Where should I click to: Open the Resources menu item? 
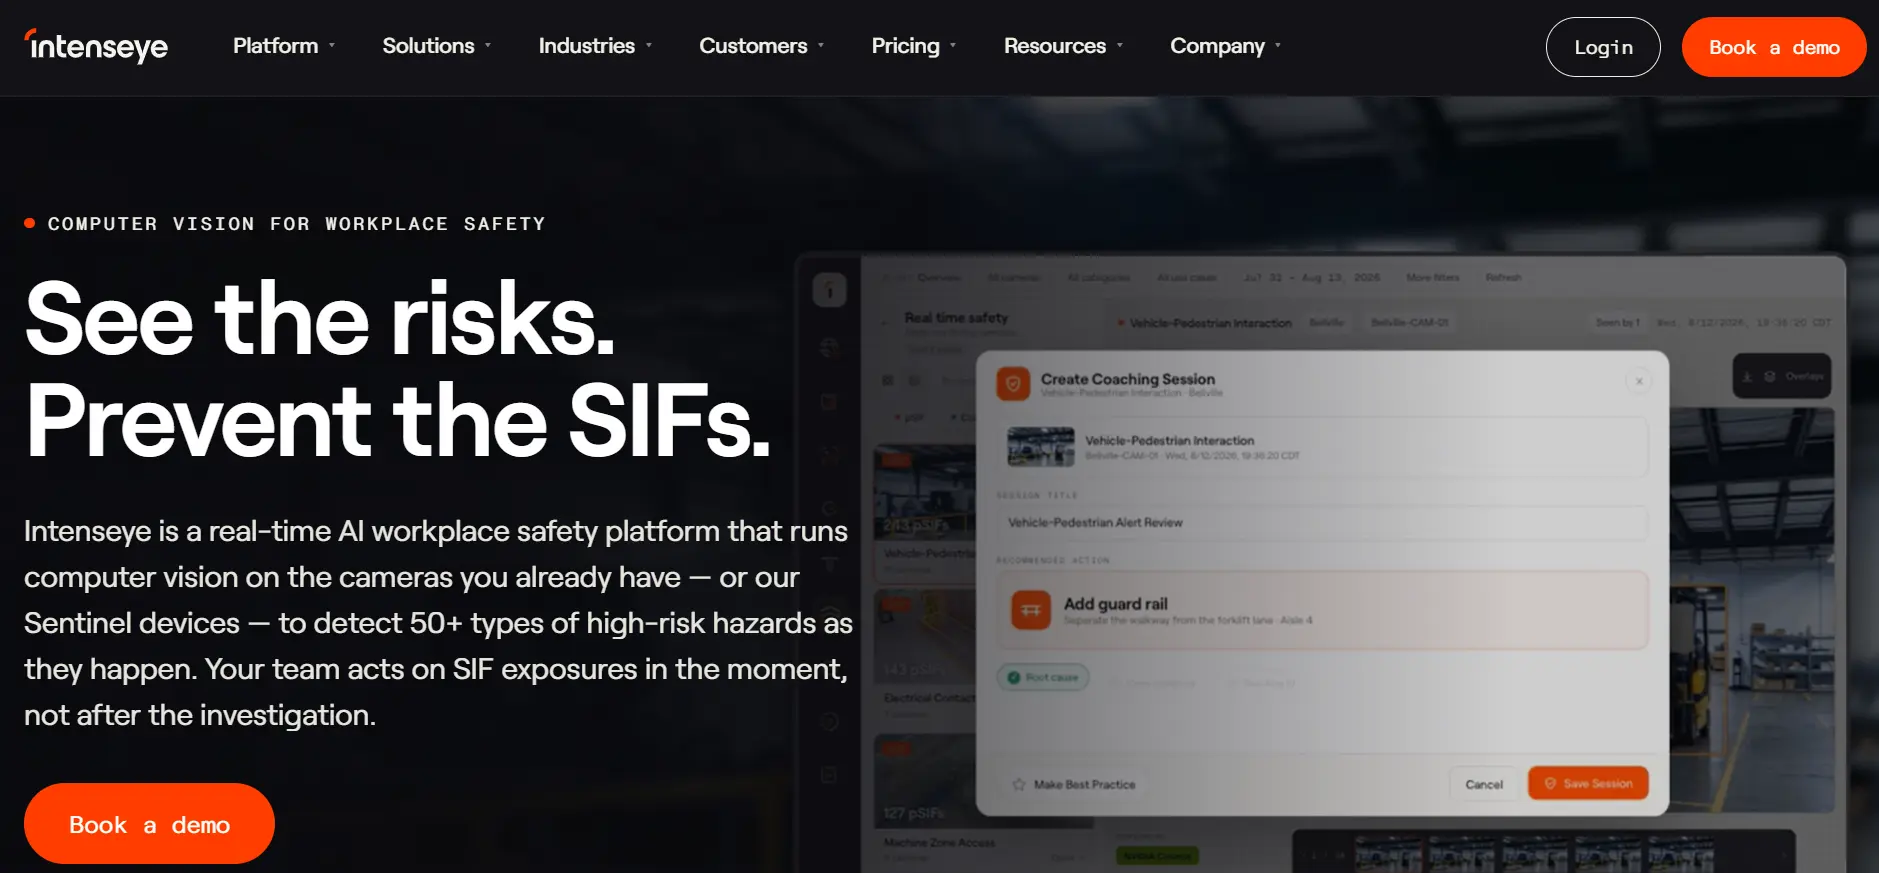tap(1063, 46)
